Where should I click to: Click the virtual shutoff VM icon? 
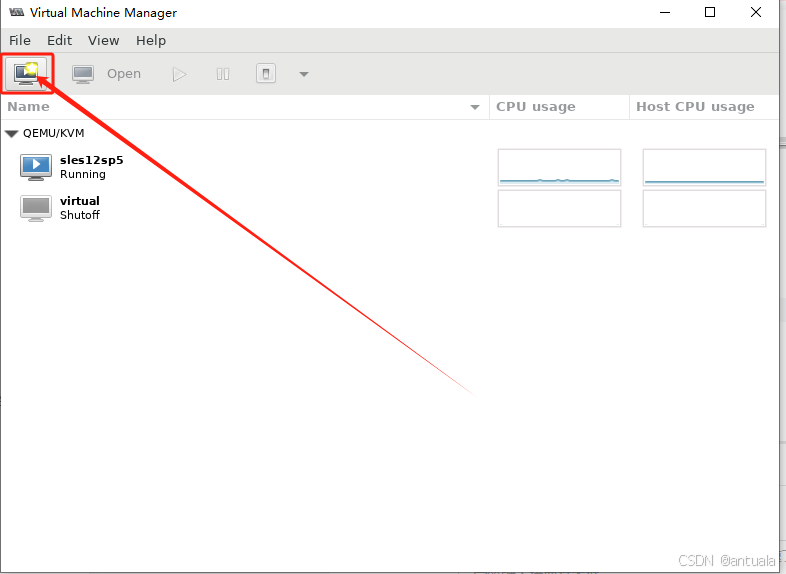coord(36,208)
